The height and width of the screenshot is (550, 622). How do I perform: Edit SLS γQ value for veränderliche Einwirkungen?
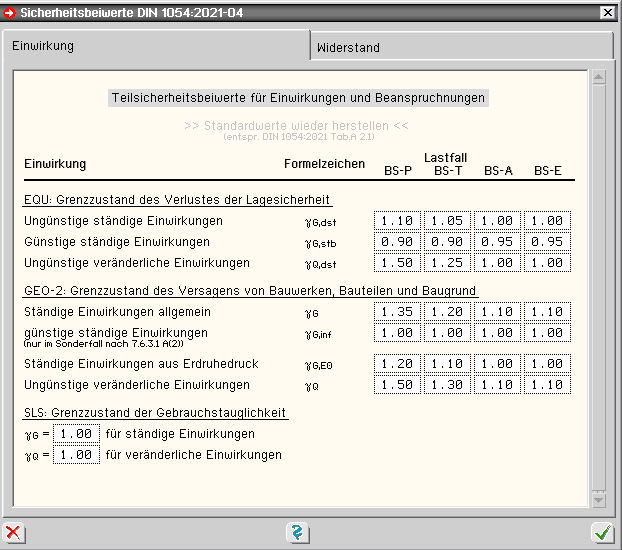(76, 455)
